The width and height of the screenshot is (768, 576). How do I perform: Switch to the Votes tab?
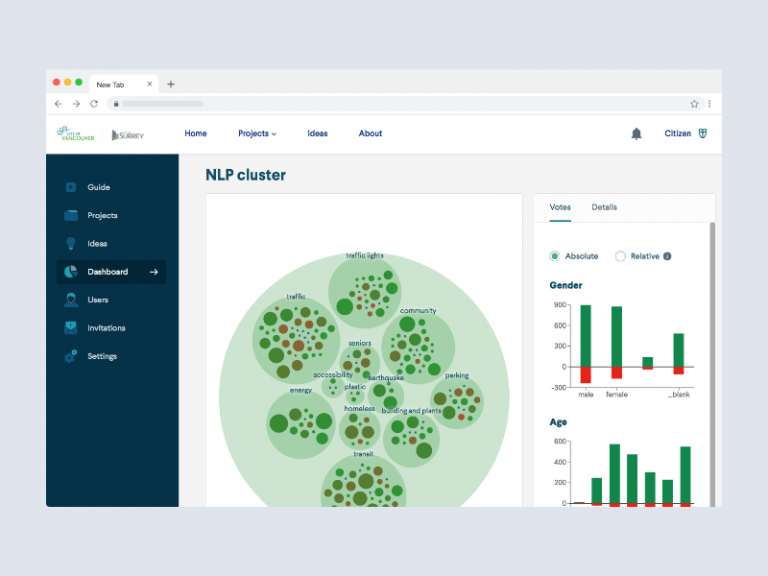point(560,207)
